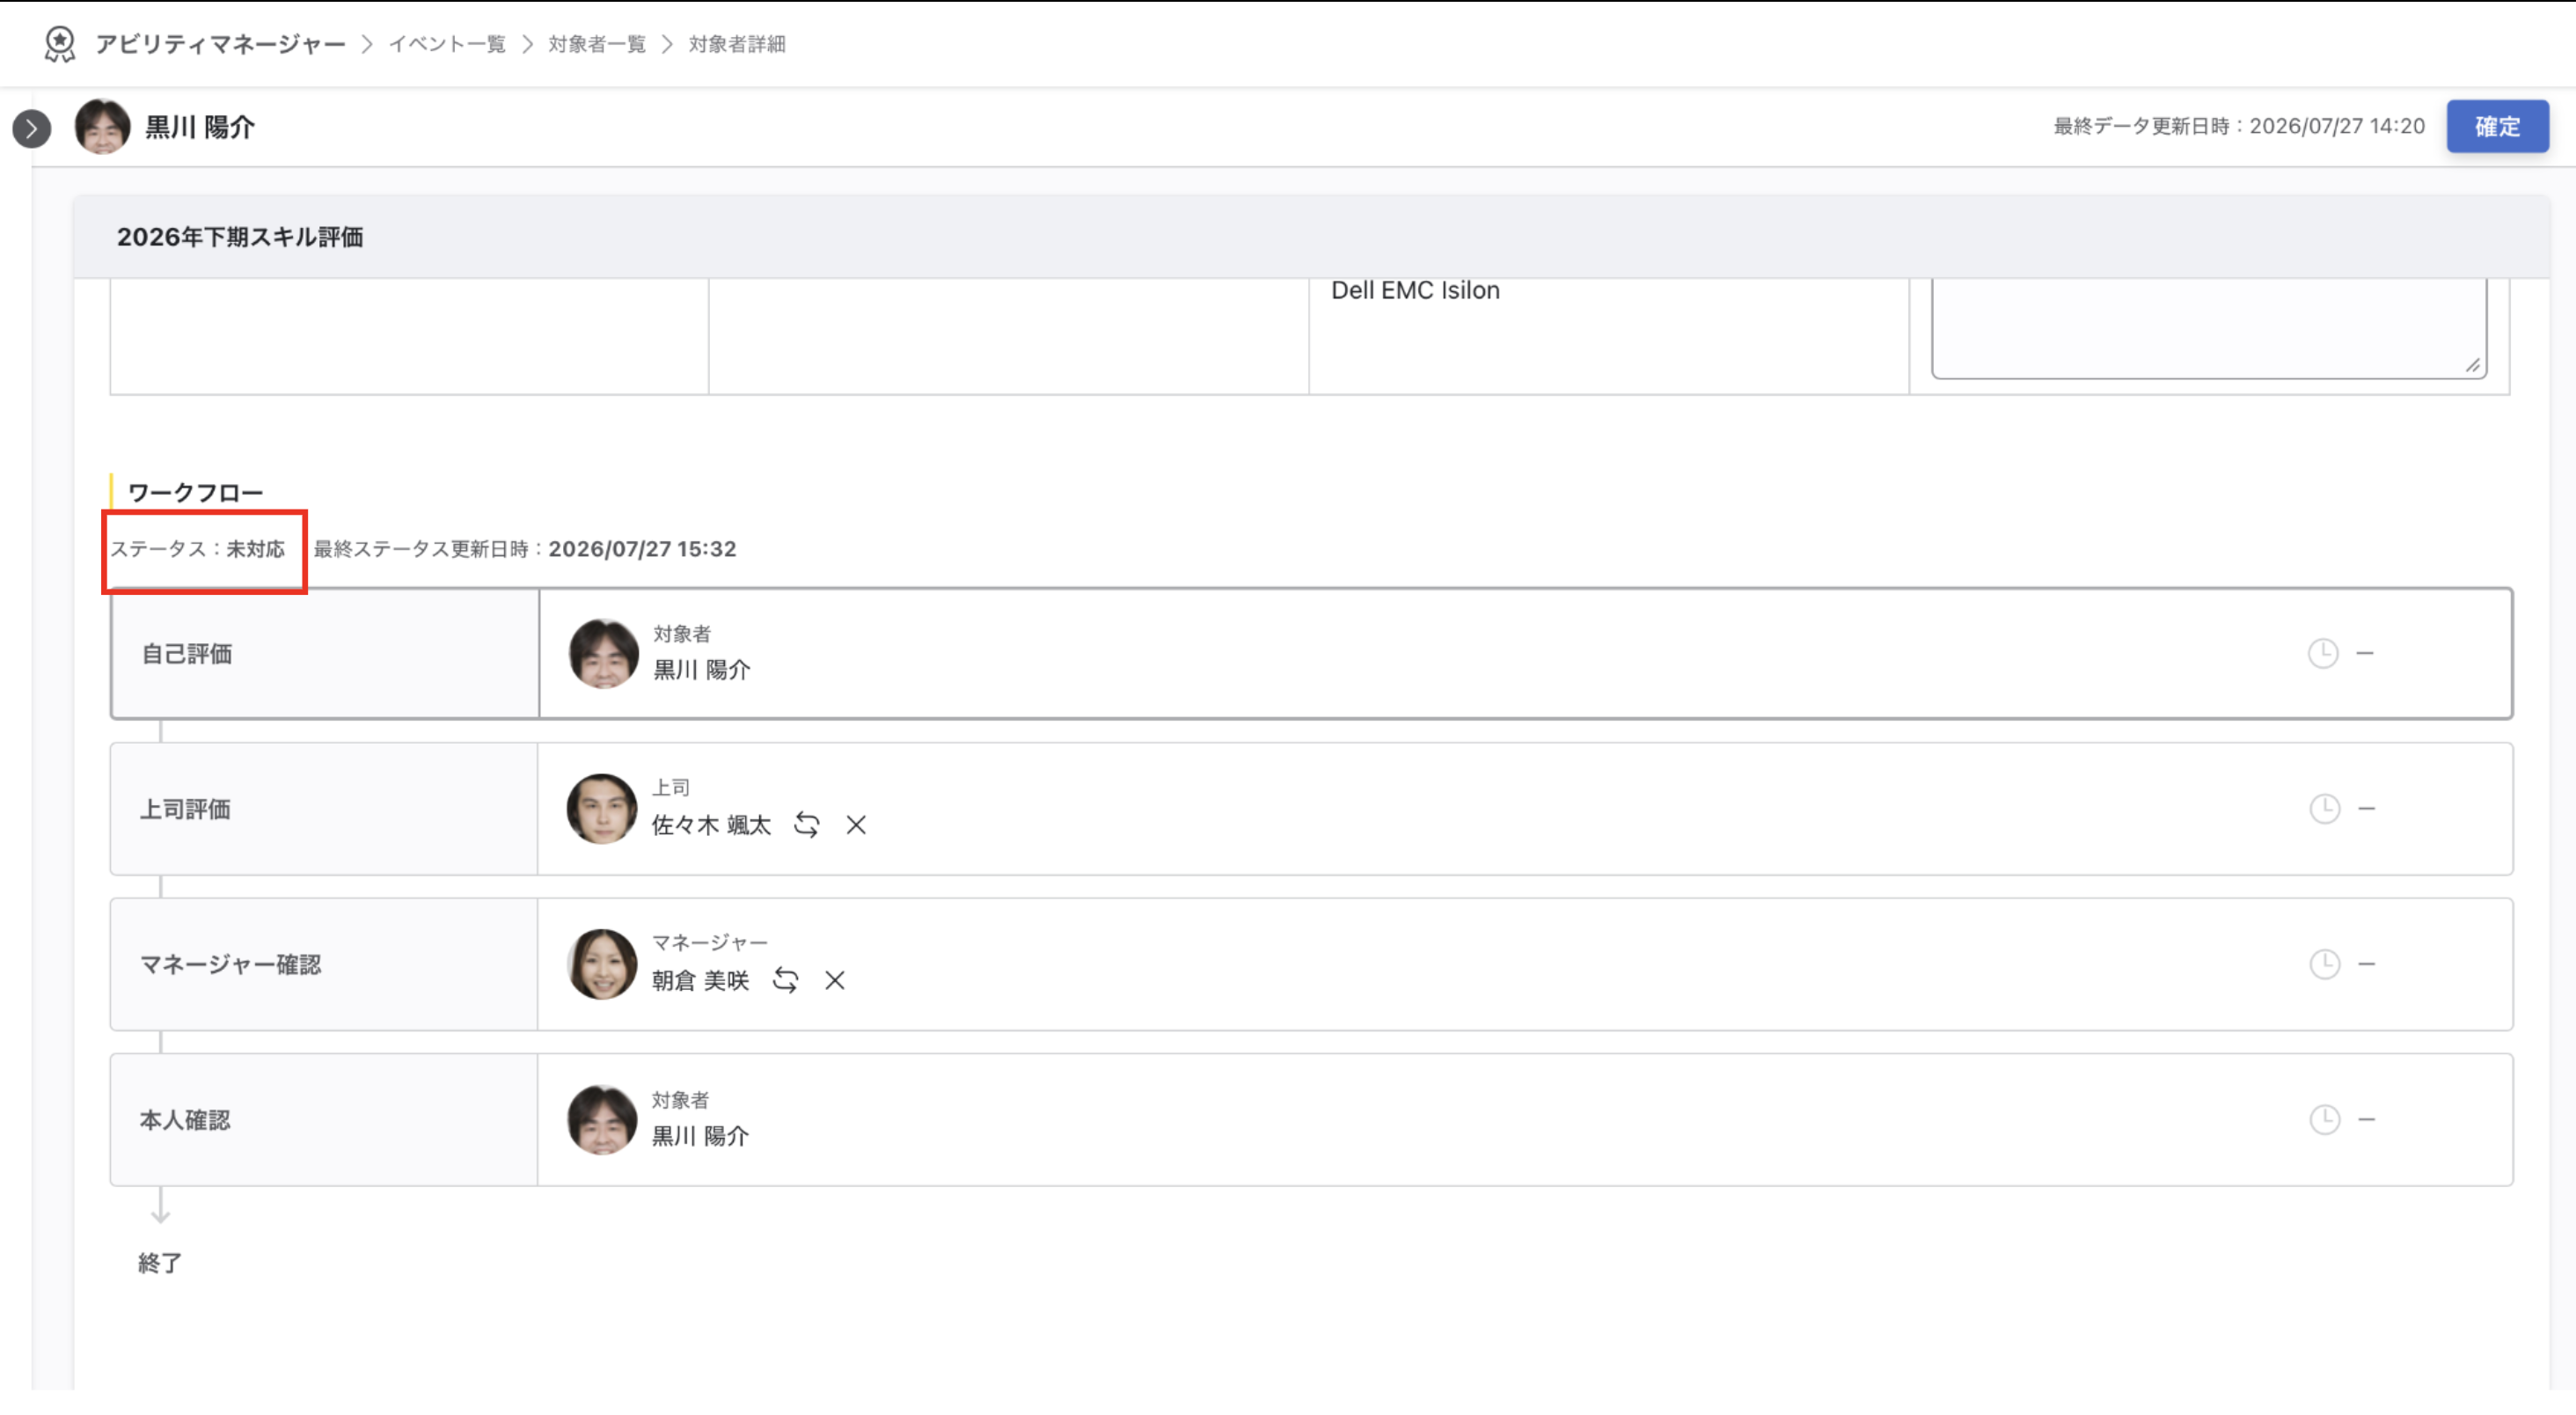Click the clock icon in 上司評価 row
Viewport: 2576px width, 1415px height.
[2325, 809]
